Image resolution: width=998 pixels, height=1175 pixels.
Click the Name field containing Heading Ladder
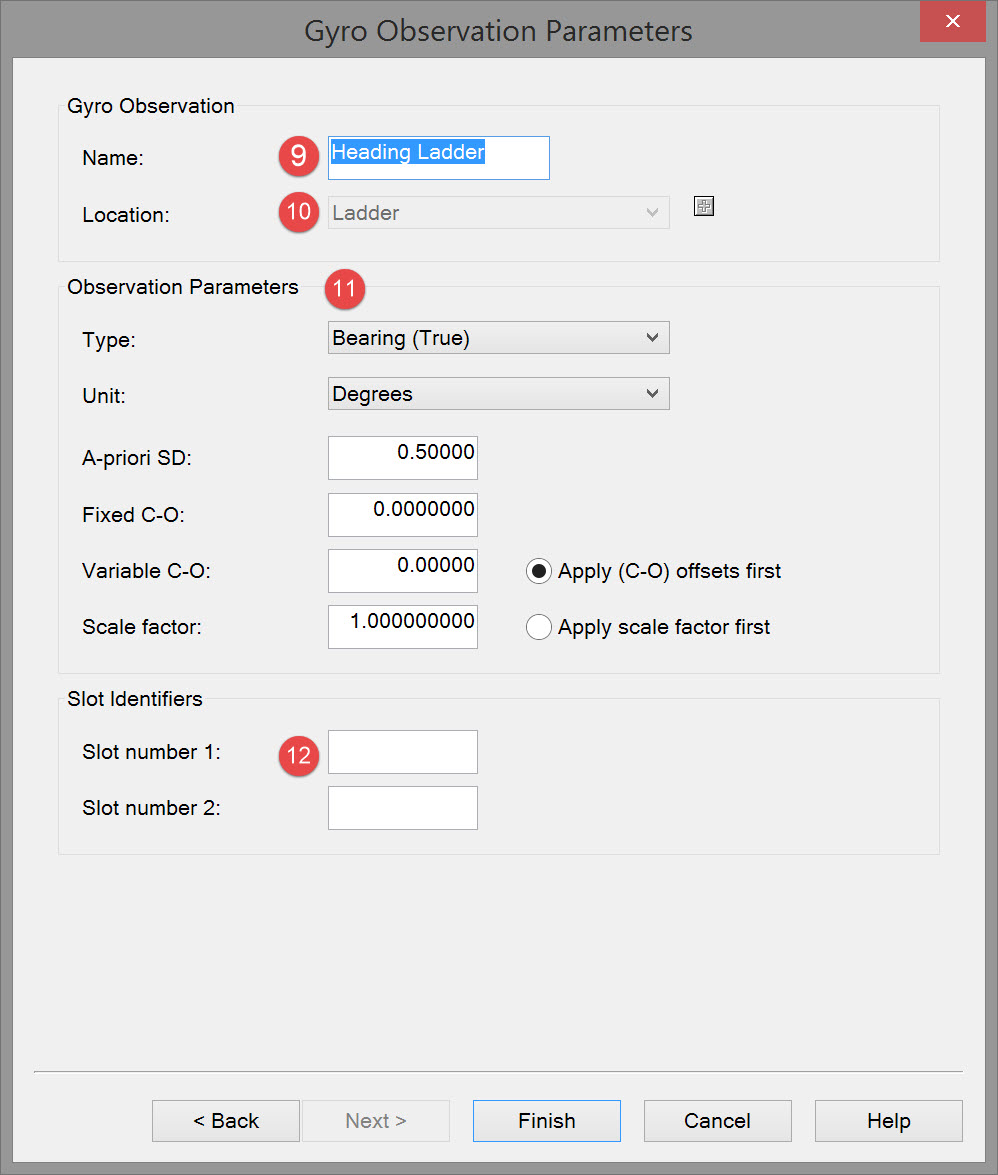pyautogui.click(x=438, y=158)
